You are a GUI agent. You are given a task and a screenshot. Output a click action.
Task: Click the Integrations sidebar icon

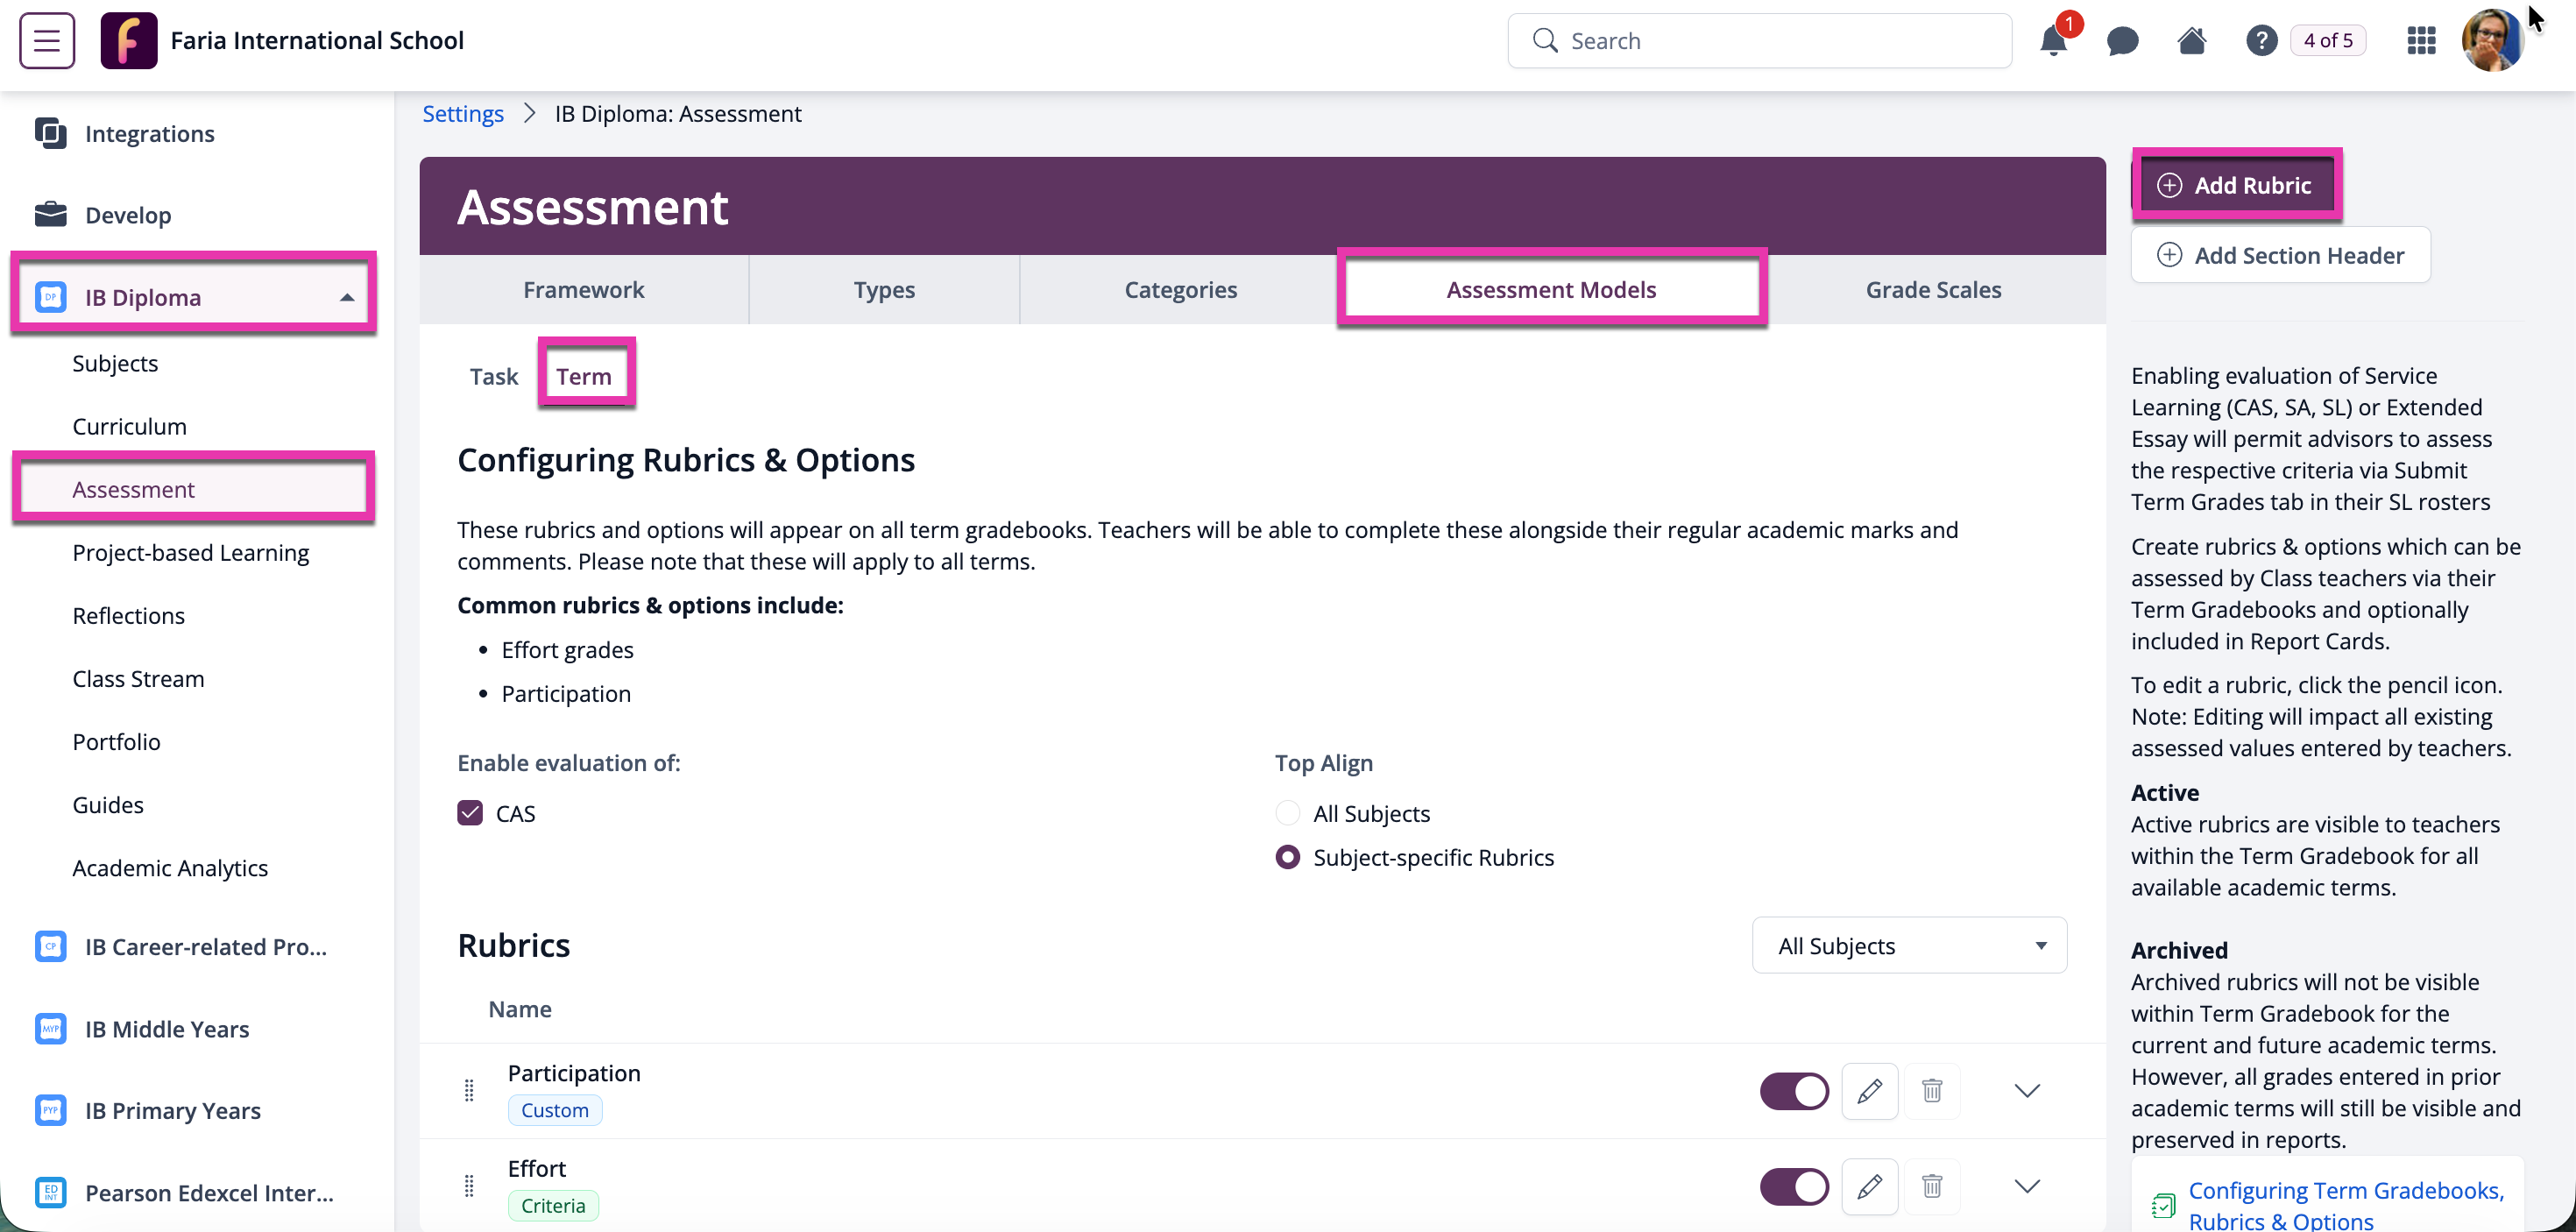click(50, 133)
